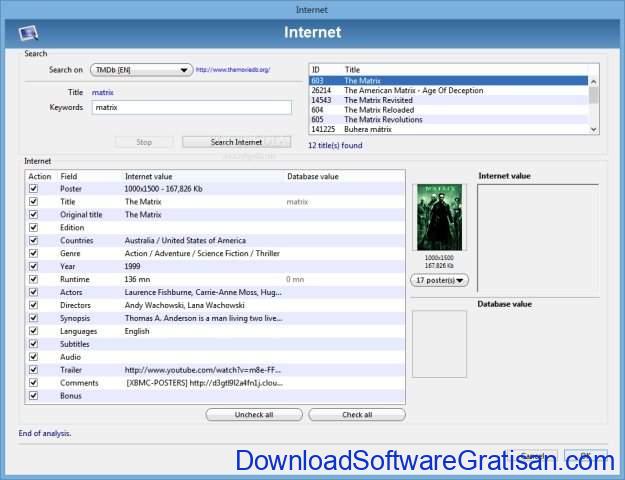Click the film icon in the header

click(x=28, y=33)
